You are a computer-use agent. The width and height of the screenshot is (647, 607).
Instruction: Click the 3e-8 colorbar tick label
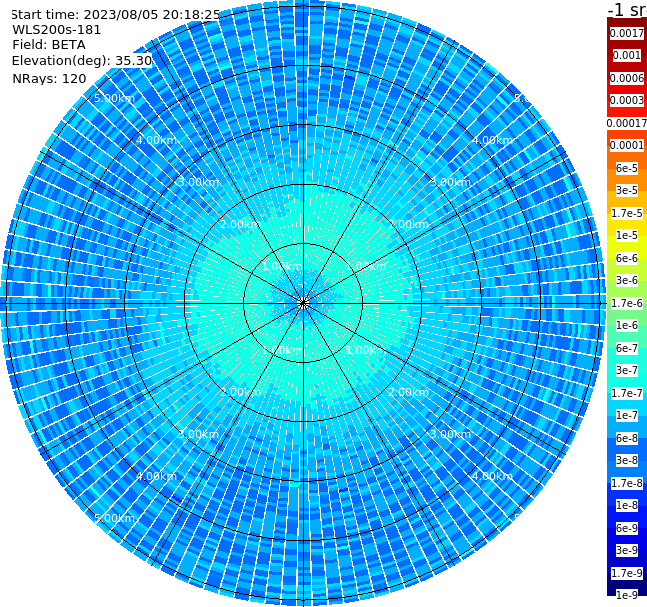point(627,461)
